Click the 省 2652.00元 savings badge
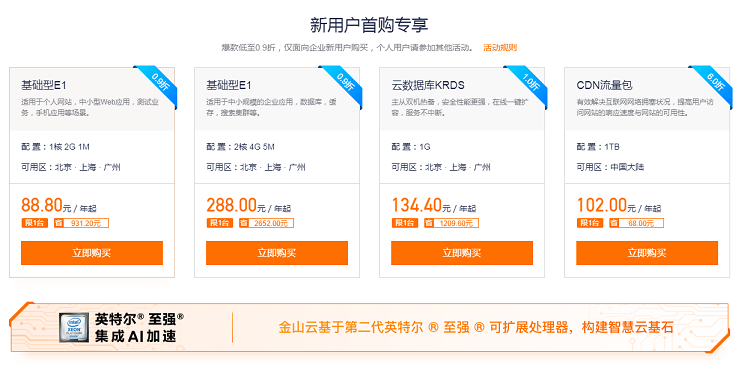 [x=266, y=223]
